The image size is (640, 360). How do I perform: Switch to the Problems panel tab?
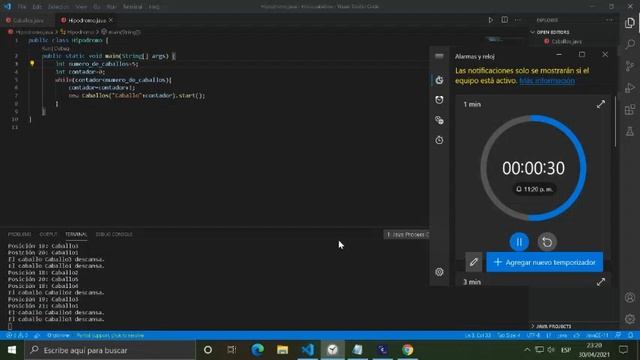20,234
